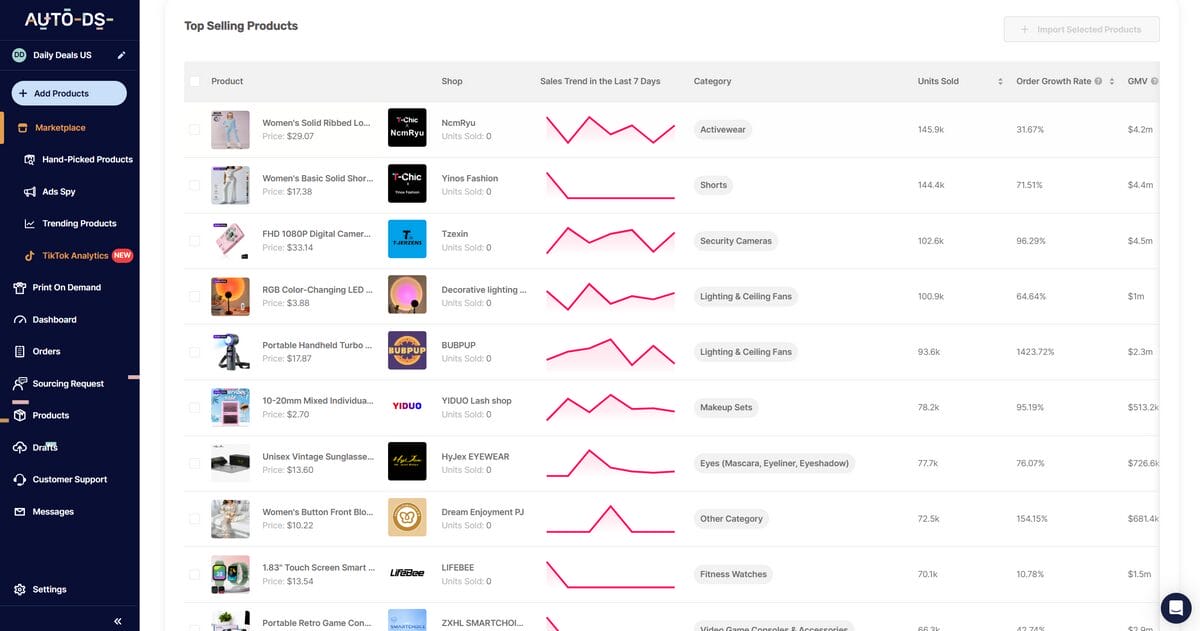Click the "Dream Enjoyment PJ" shop name
The height and width of the screenshot is (631, 1200).
(x=483, y=512)
